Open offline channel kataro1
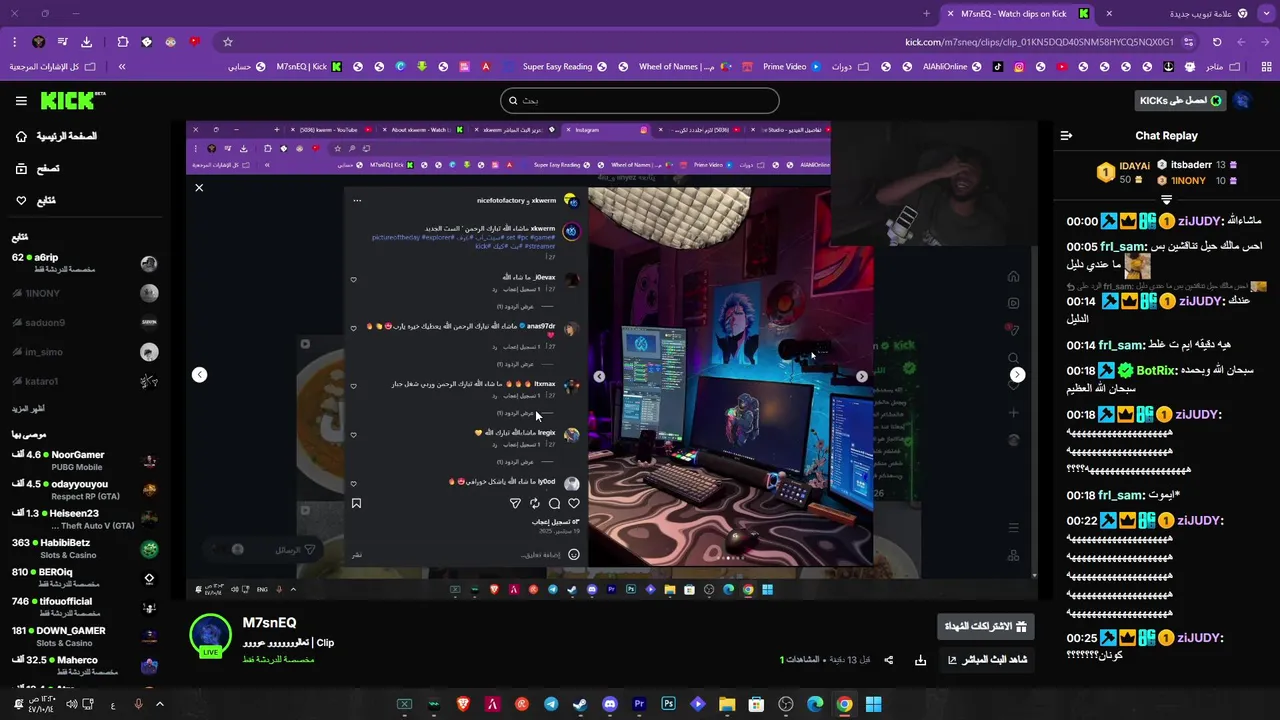 85,381
